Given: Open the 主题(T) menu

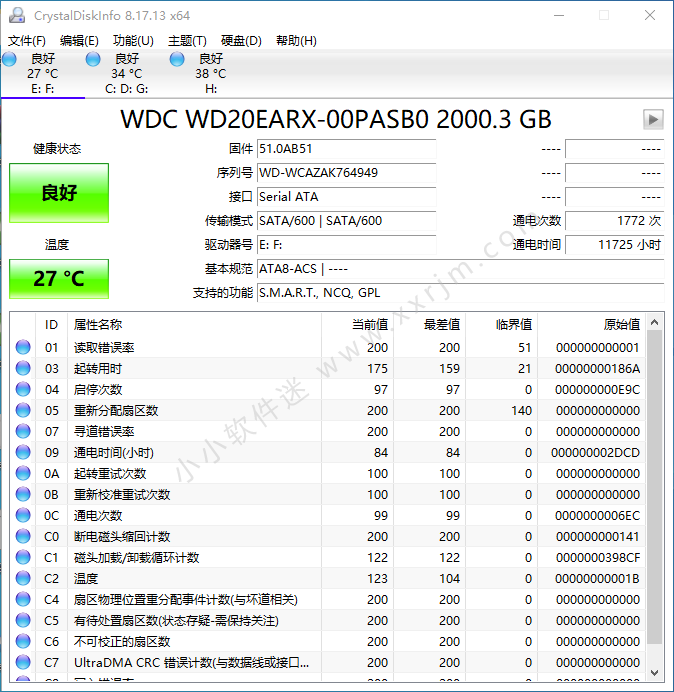Looking at the screenshot, I should (187, 41).
